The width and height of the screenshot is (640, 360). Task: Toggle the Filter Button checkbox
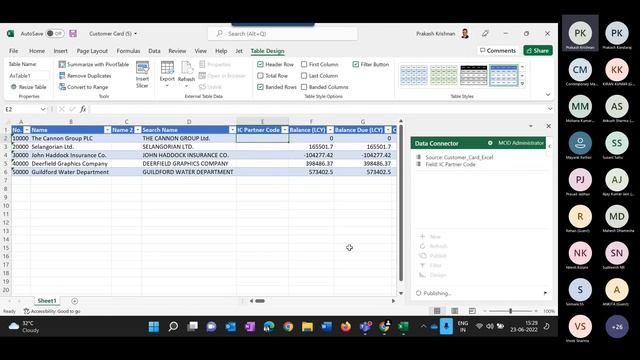click(x=356, y=64)
